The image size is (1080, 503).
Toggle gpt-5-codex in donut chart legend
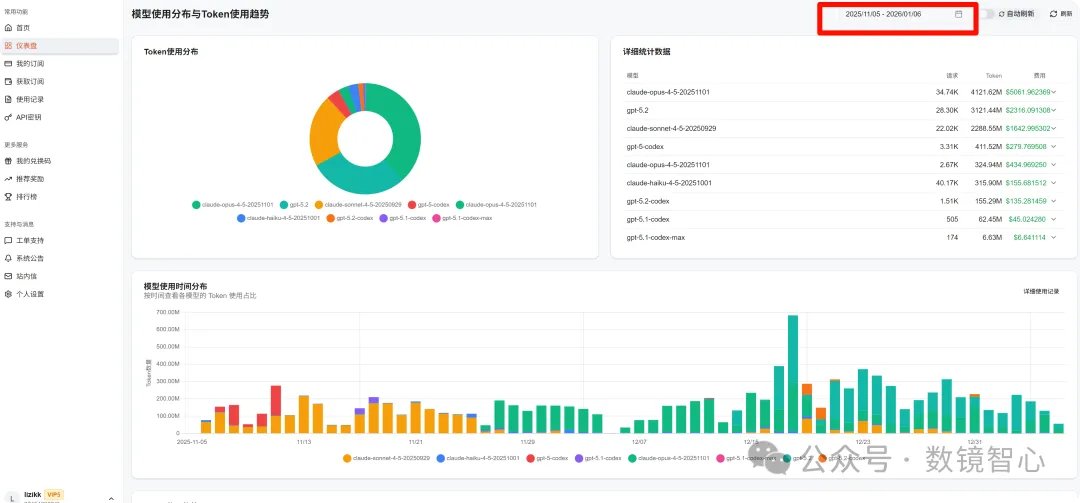click(429, 205)
